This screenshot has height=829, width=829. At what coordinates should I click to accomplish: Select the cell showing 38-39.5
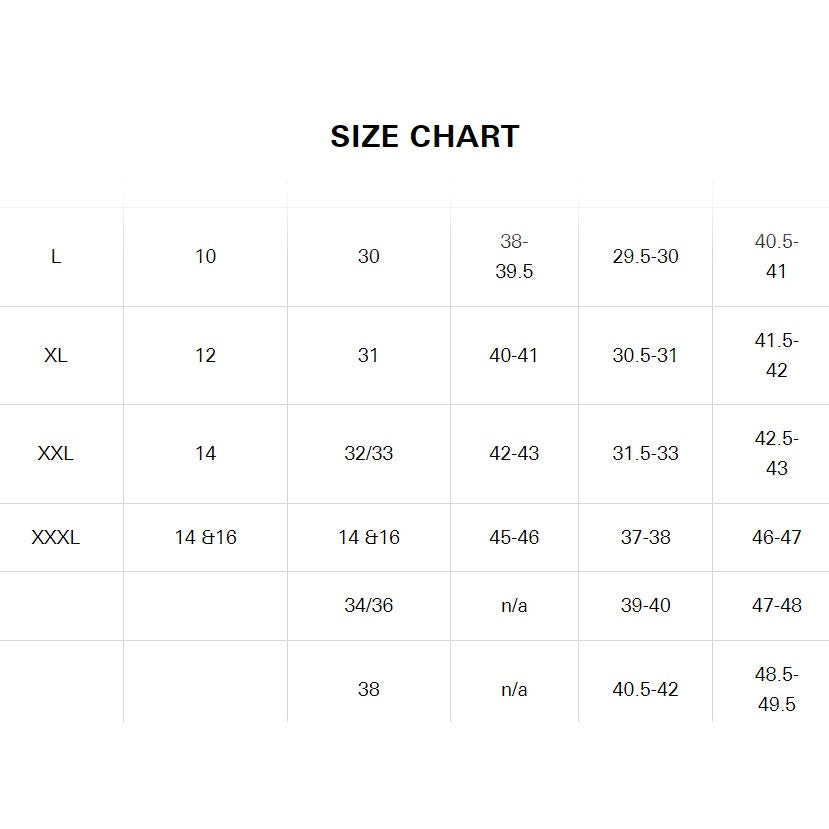514,257
